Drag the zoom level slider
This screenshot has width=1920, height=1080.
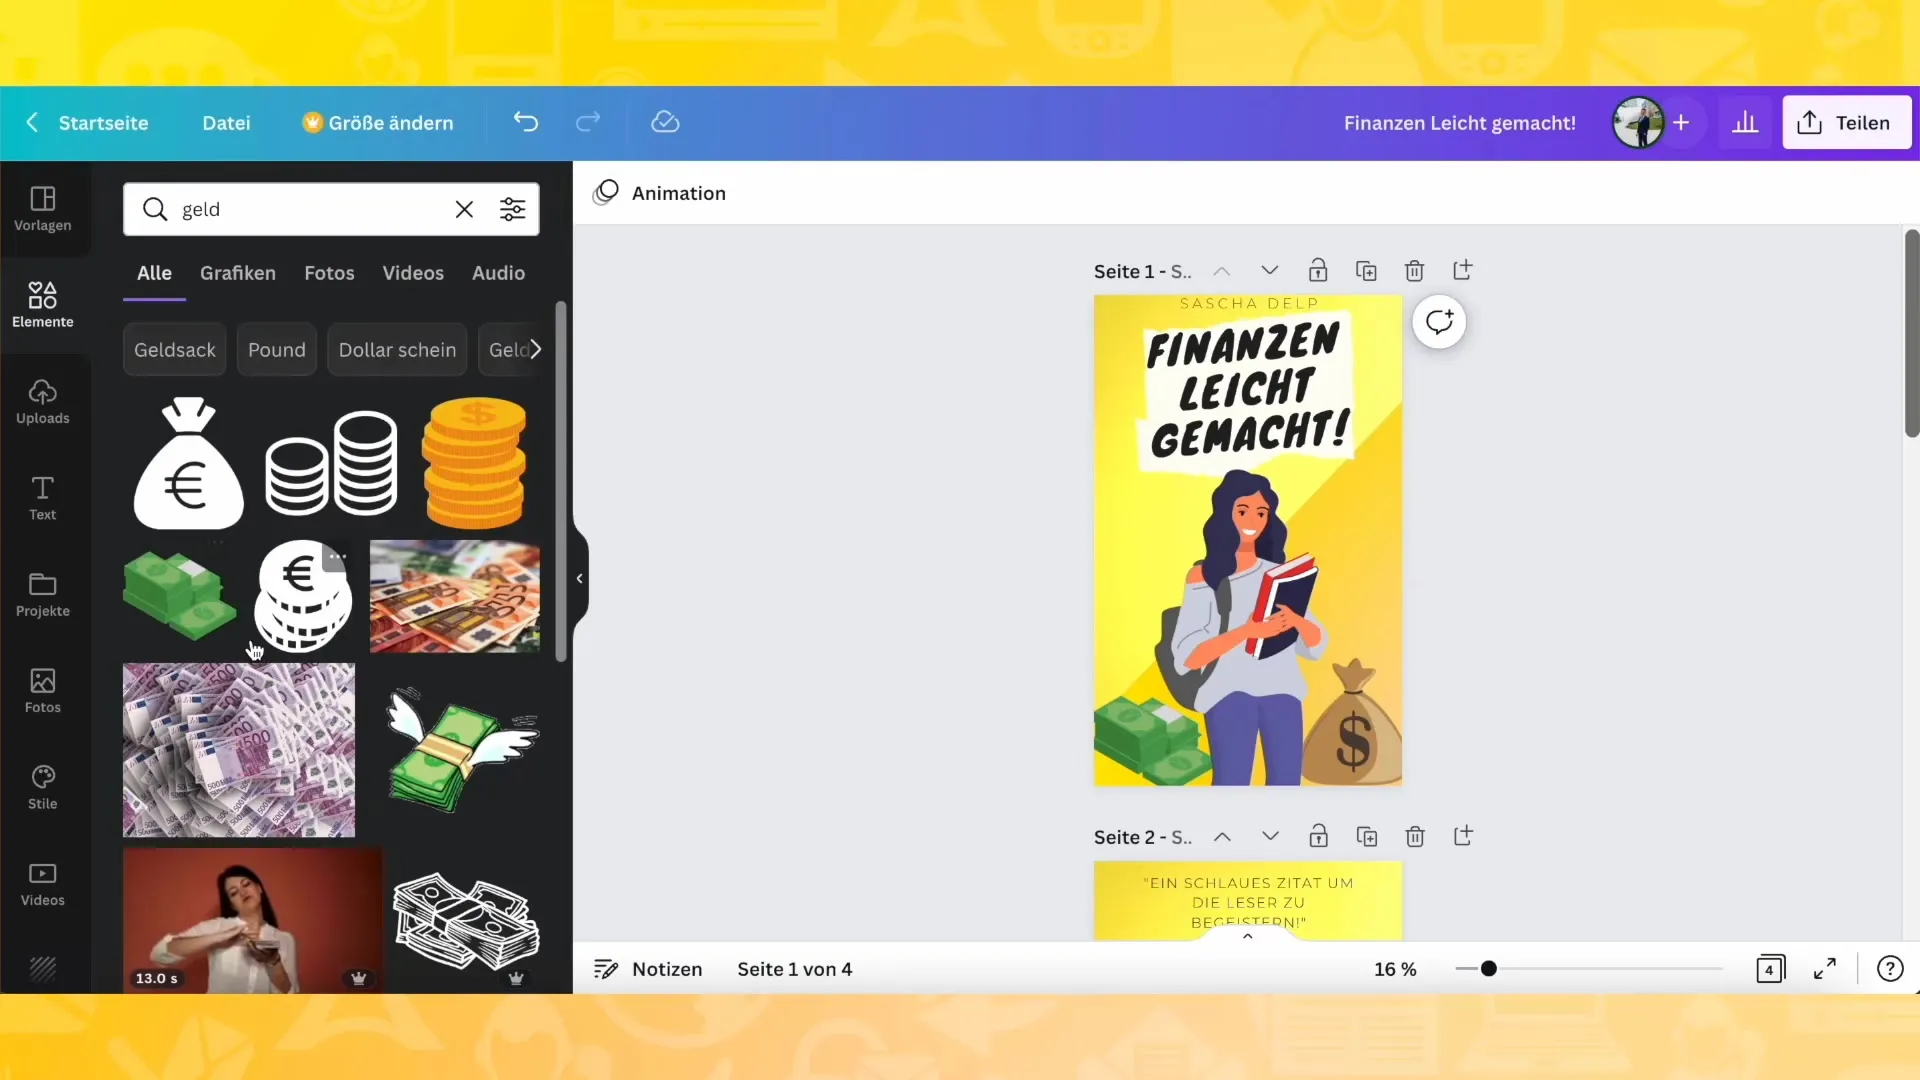click(x=1487, y=968)
